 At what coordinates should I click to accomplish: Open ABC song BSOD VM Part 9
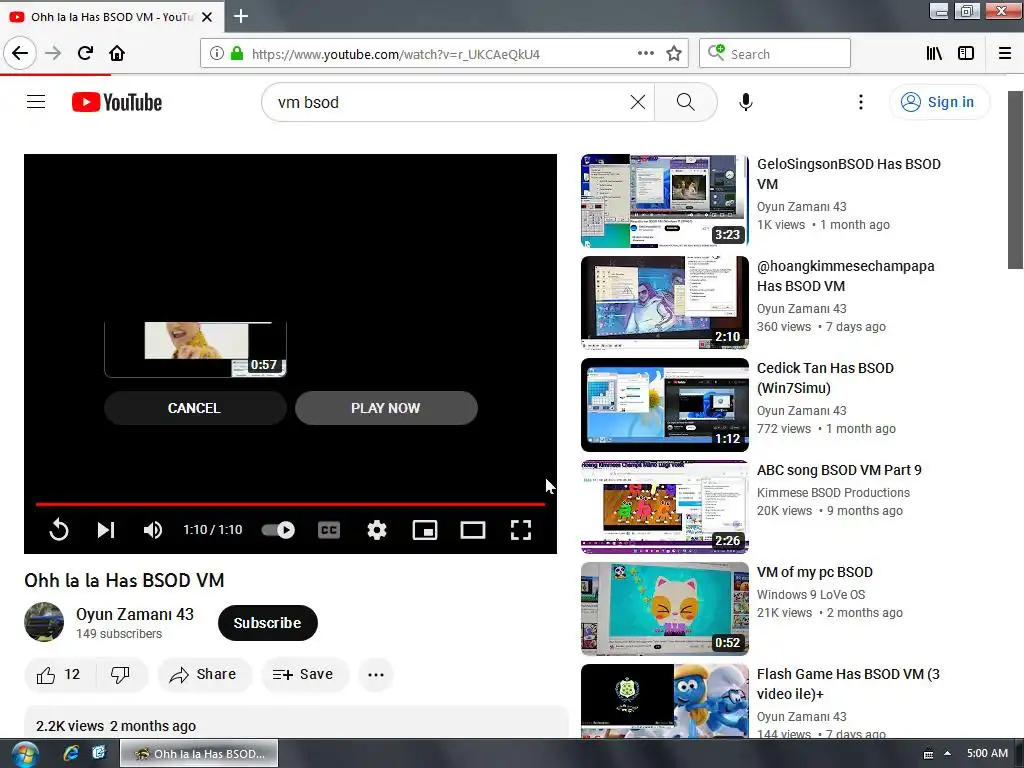pos(839,470)
